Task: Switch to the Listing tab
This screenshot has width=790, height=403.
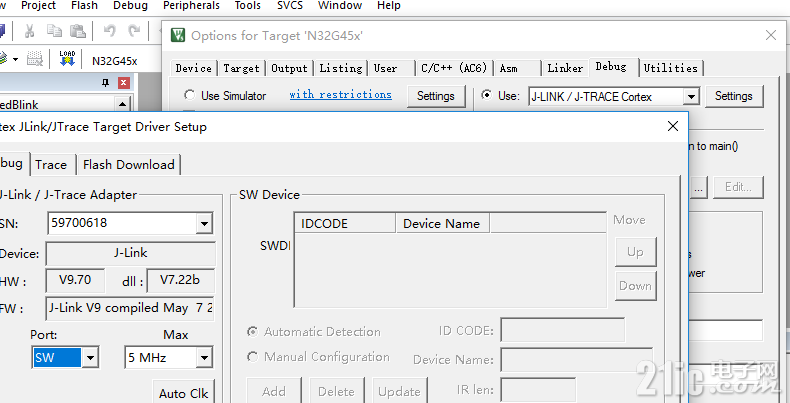Action: (341, 68)
